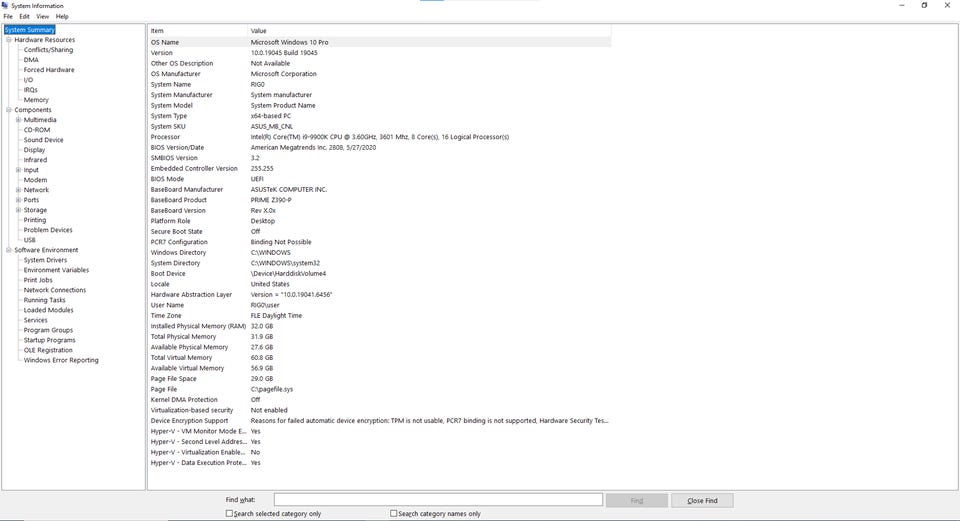
Task: Select Problem Devices in the tree
Action: [48, 230]
